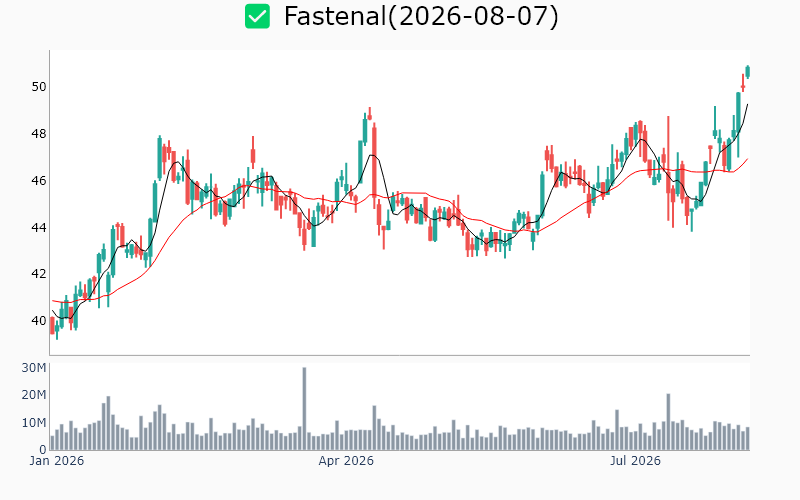Click the latest green candlestick above 50
This screenshot has height=500, width=800.
click(748, 72)
